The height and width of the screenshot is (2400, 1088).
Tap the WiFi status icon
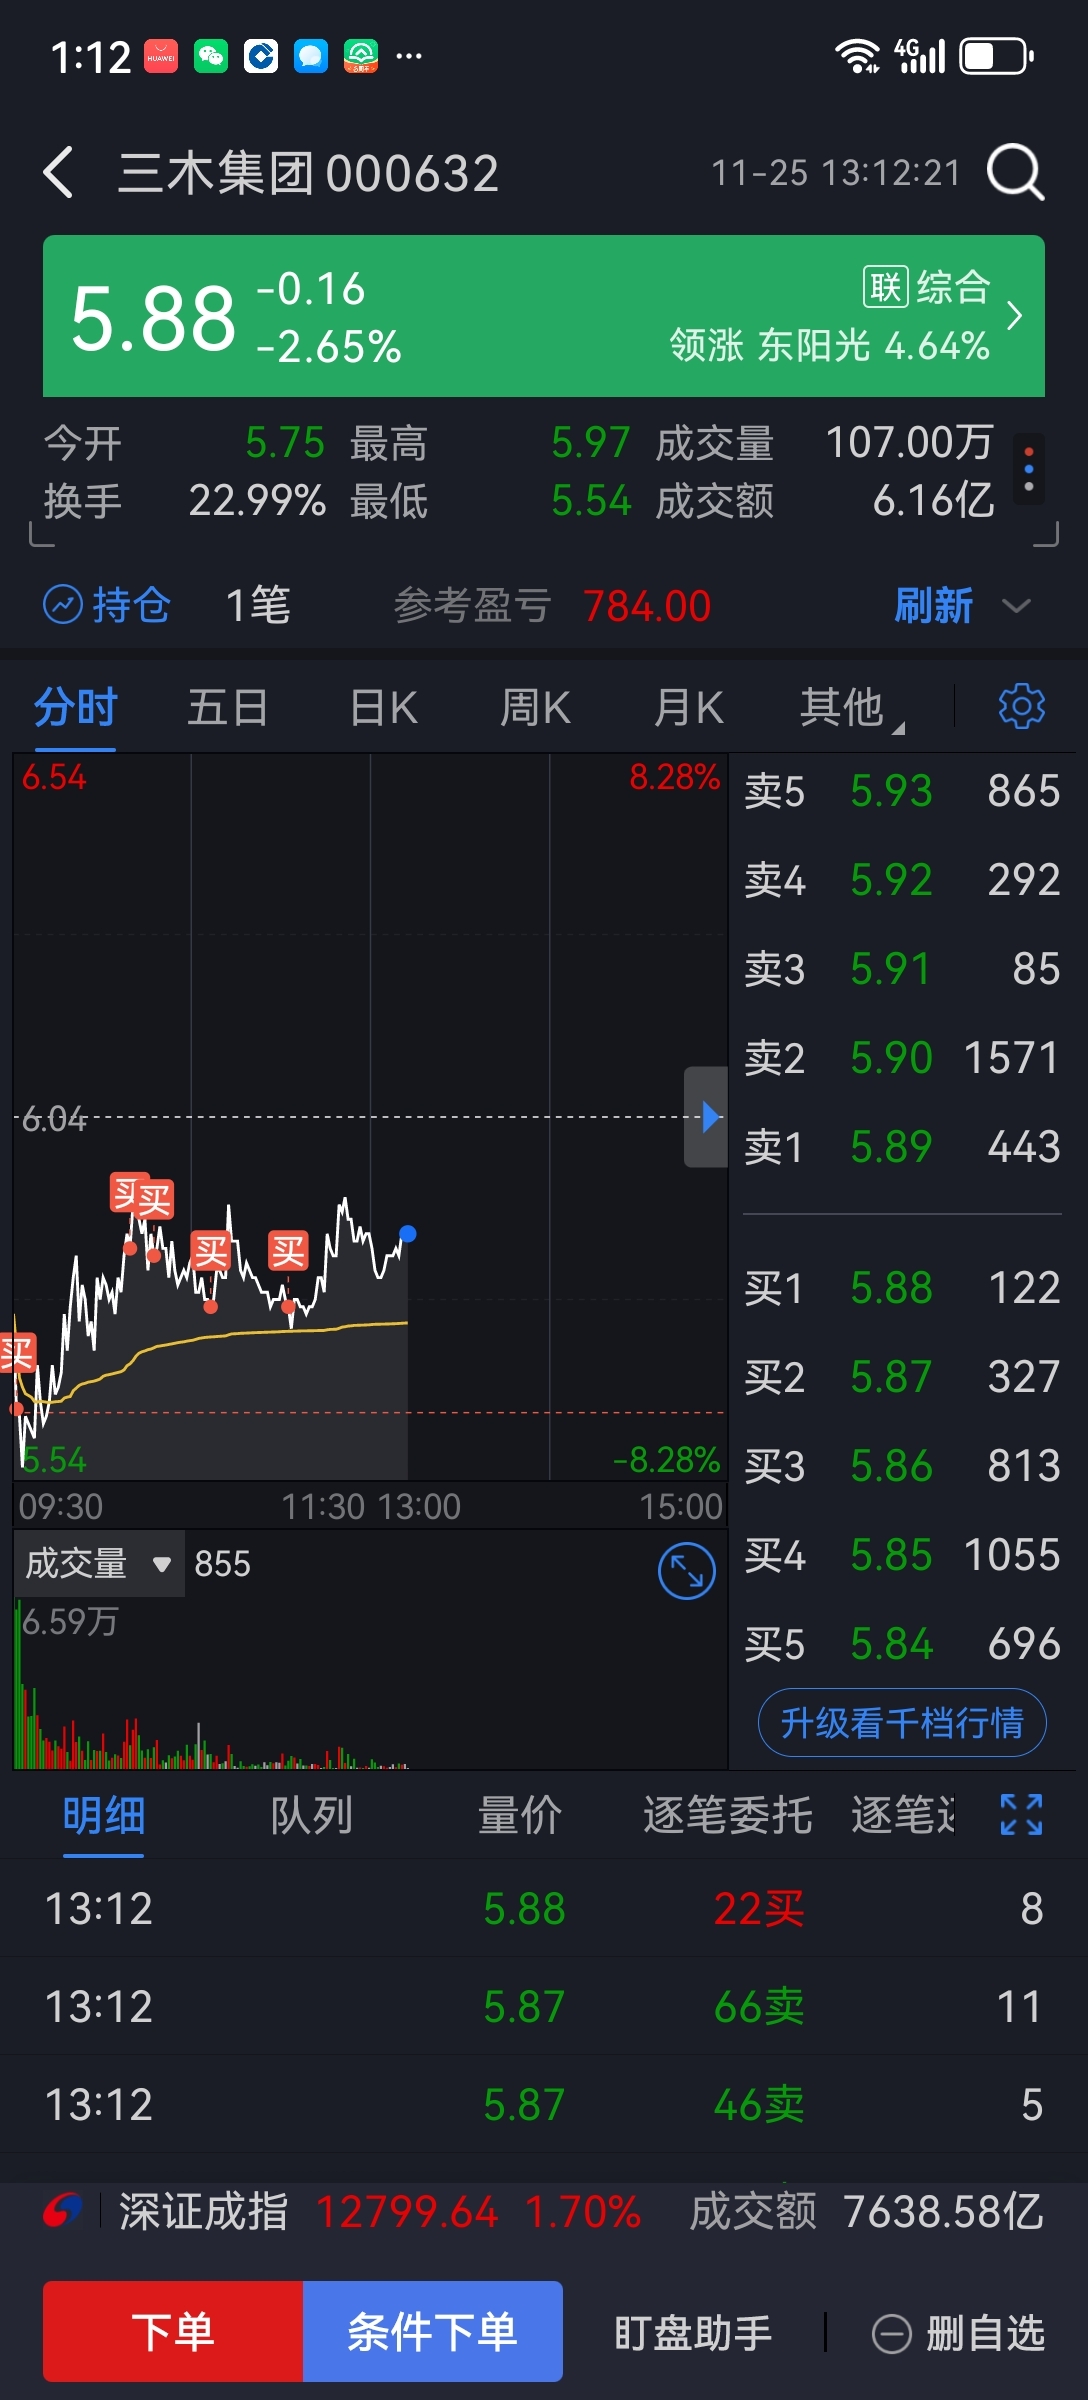coord(857,56)
